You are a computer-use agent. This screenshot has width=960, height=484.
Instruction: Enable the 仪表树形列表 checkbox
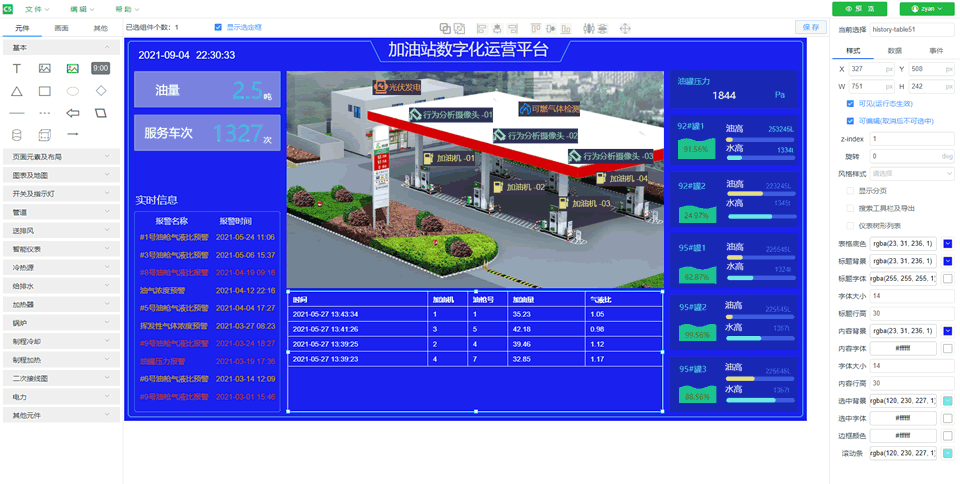coord(850,226)
